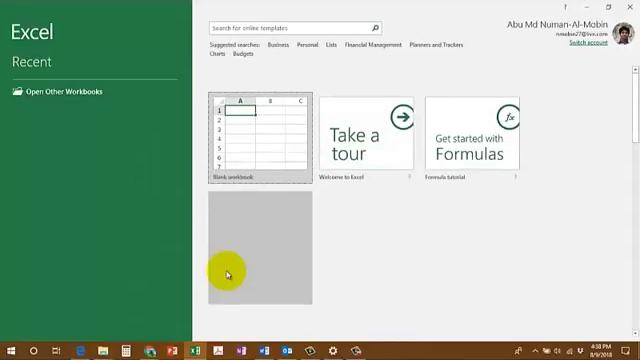
Task: Launch Edge browser from taskbar
Action: tap(80, 351)
